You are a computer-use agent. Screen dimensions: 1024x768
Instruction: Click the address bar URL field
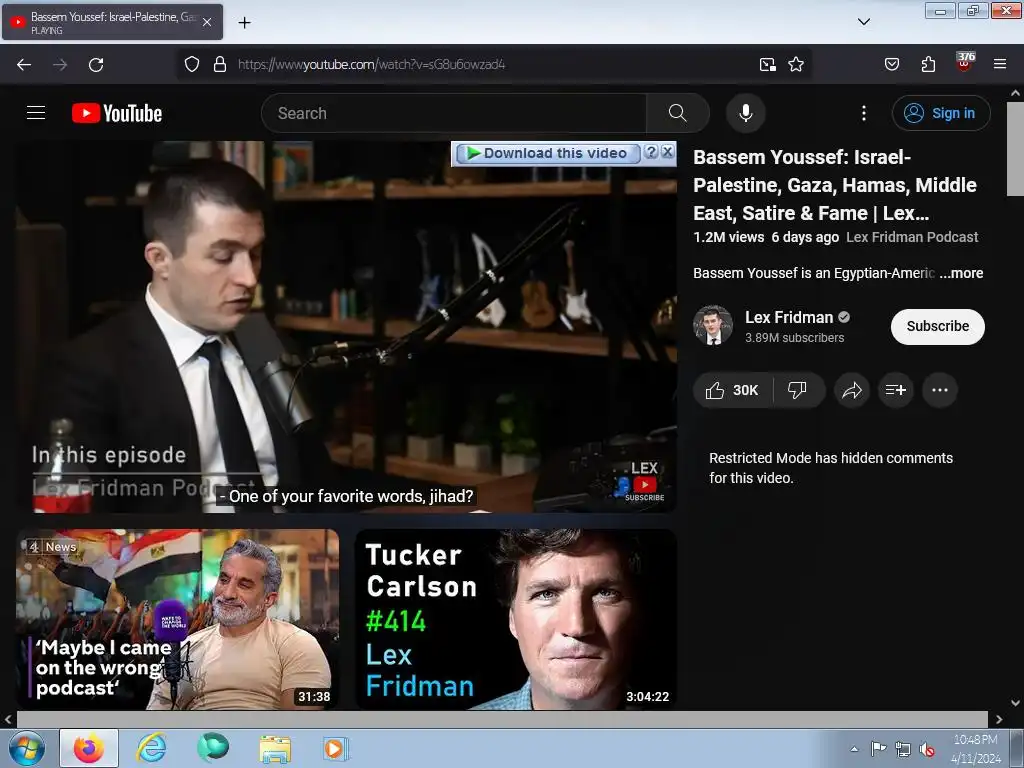coord(494,64)
